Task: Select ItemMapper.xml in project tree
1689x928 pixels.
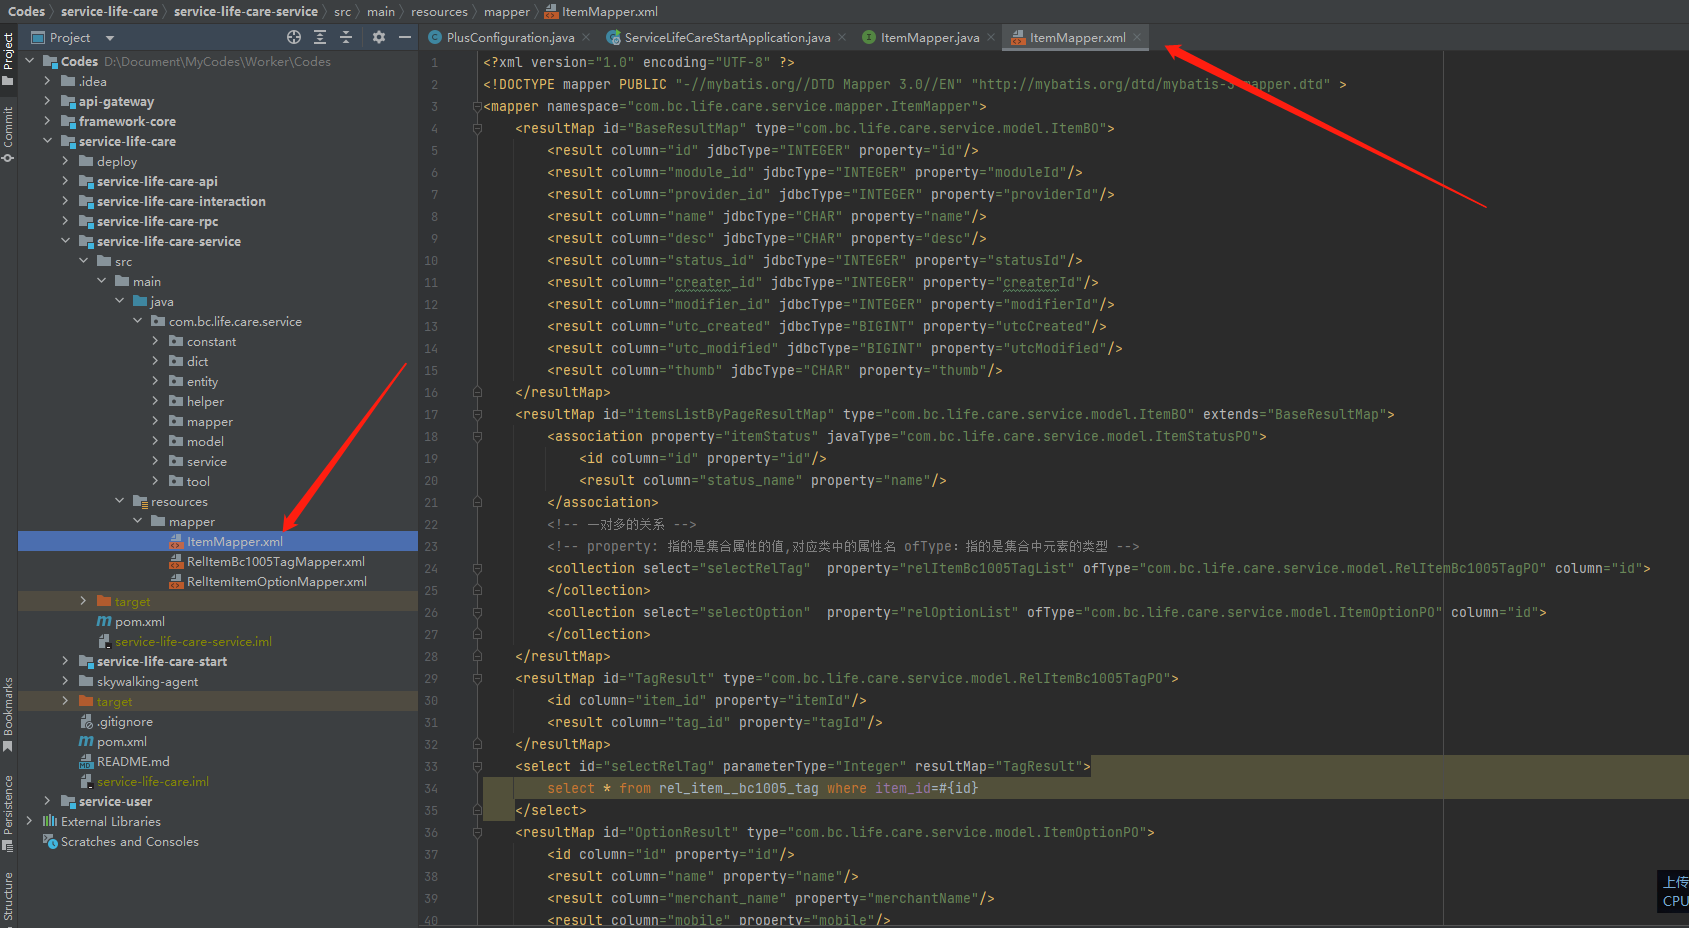Action: (235, 541)
